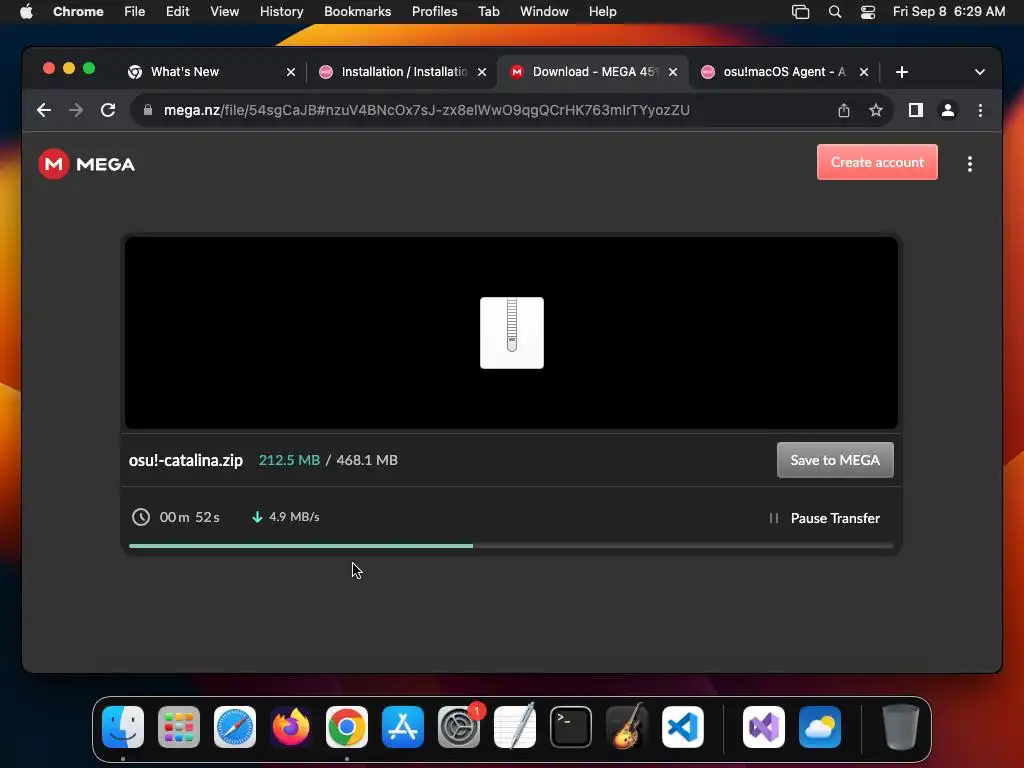Image resolution: width=1024 pixels, height=768 pixels.
Task: Click the MEGA logo in the page header
Action: point(86,164)
